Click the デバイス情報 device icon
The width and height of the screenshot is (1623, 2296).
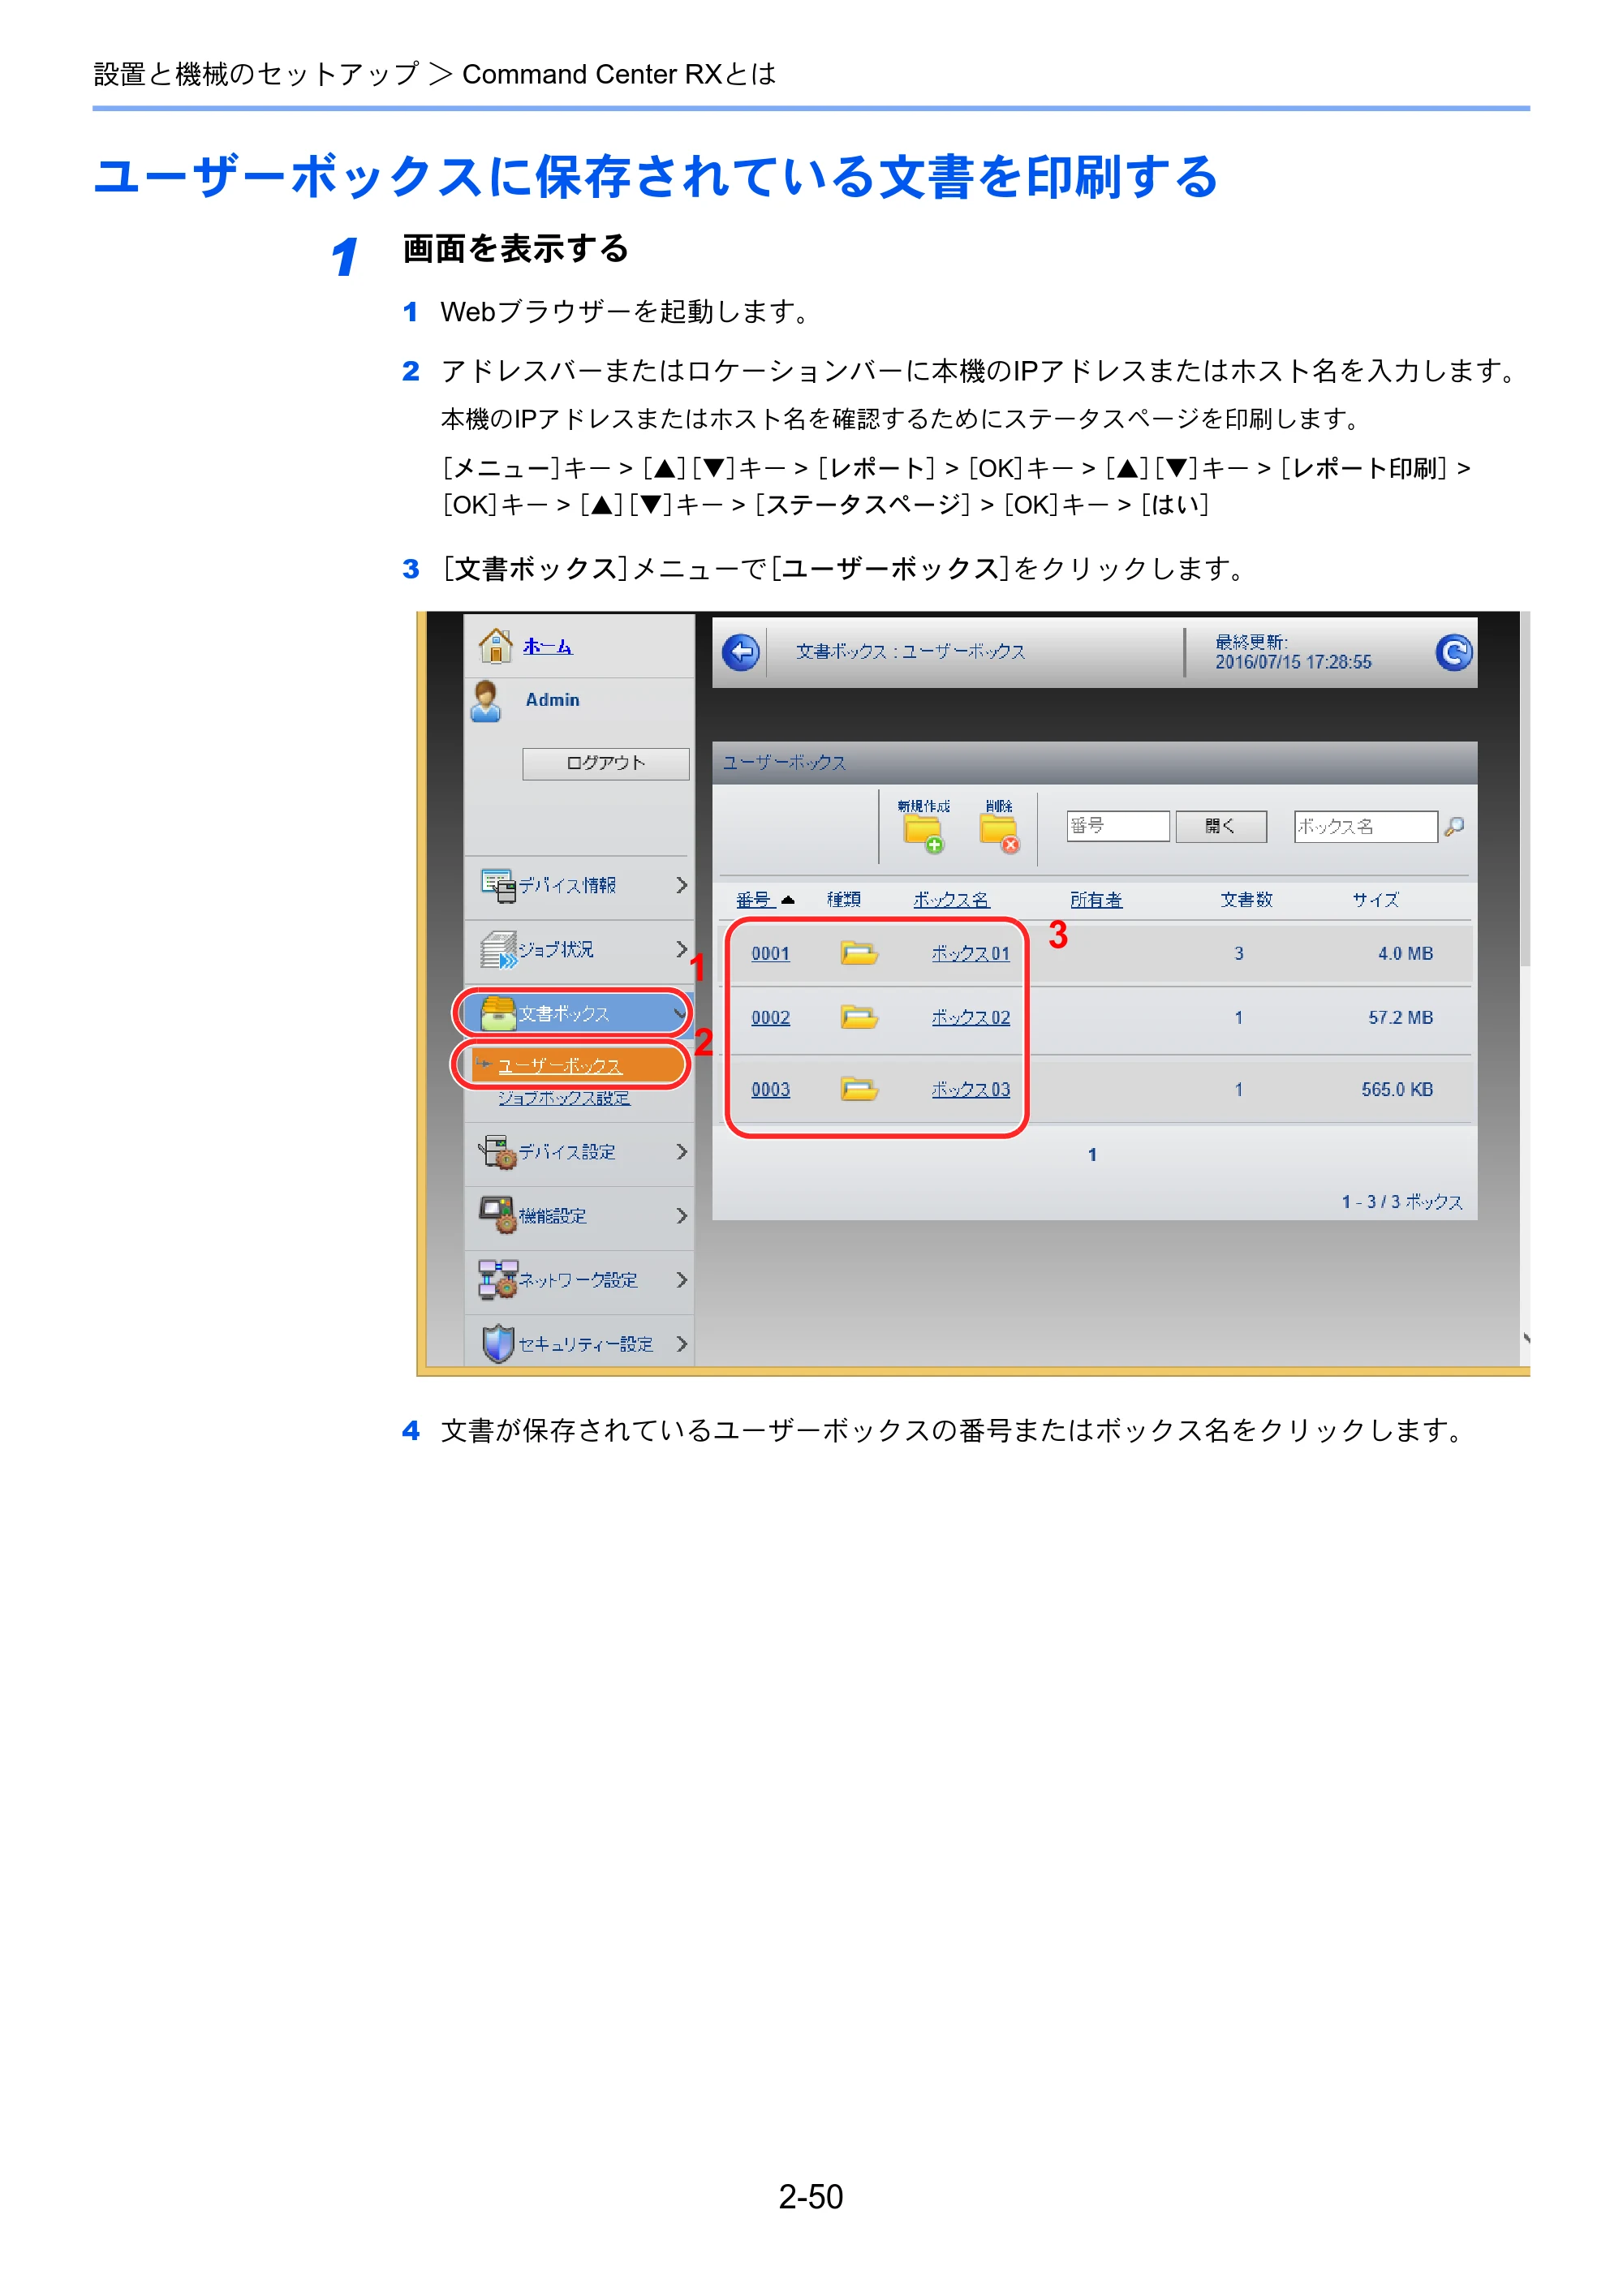(x=498, y=885)
